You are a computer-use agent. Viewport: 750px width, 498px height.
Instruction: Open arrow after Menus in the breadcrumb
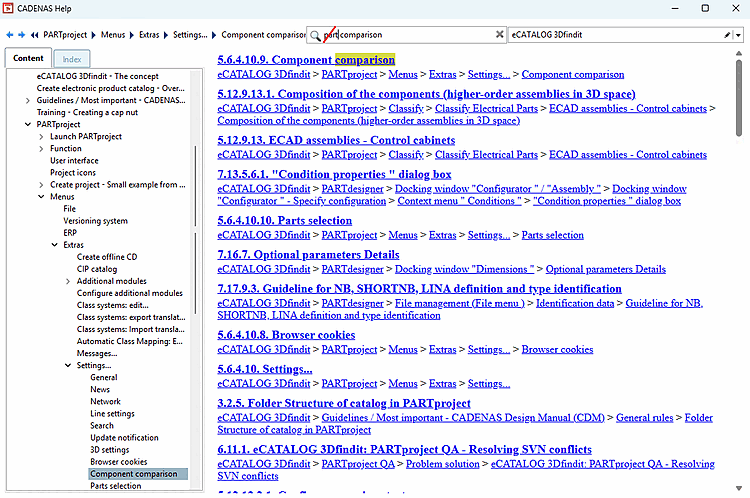[x=132, y=35]
